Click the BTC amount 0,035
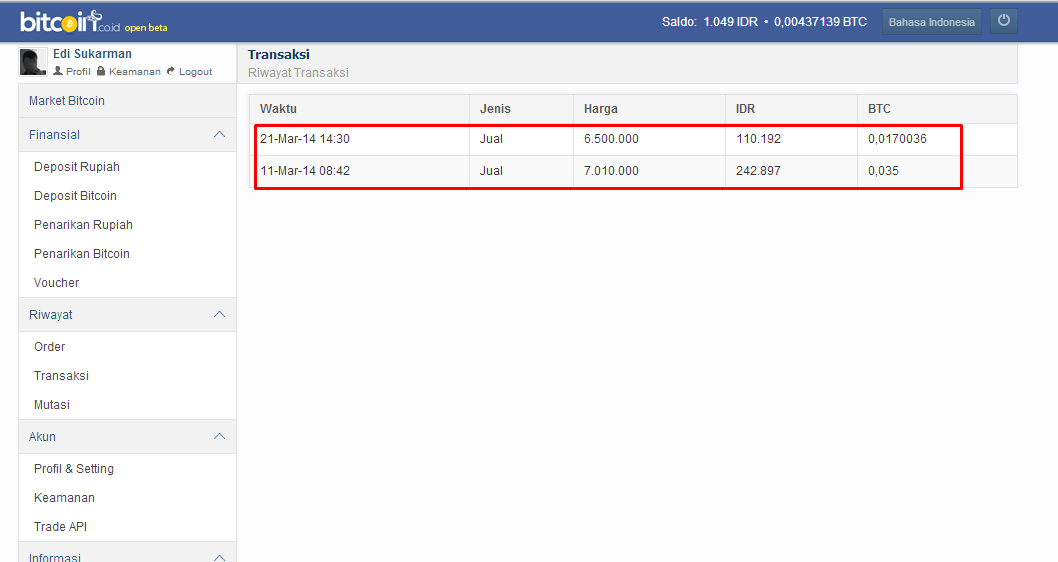Image resolution: width=1058 pixels, height=562 pixels. coord(883,171)
